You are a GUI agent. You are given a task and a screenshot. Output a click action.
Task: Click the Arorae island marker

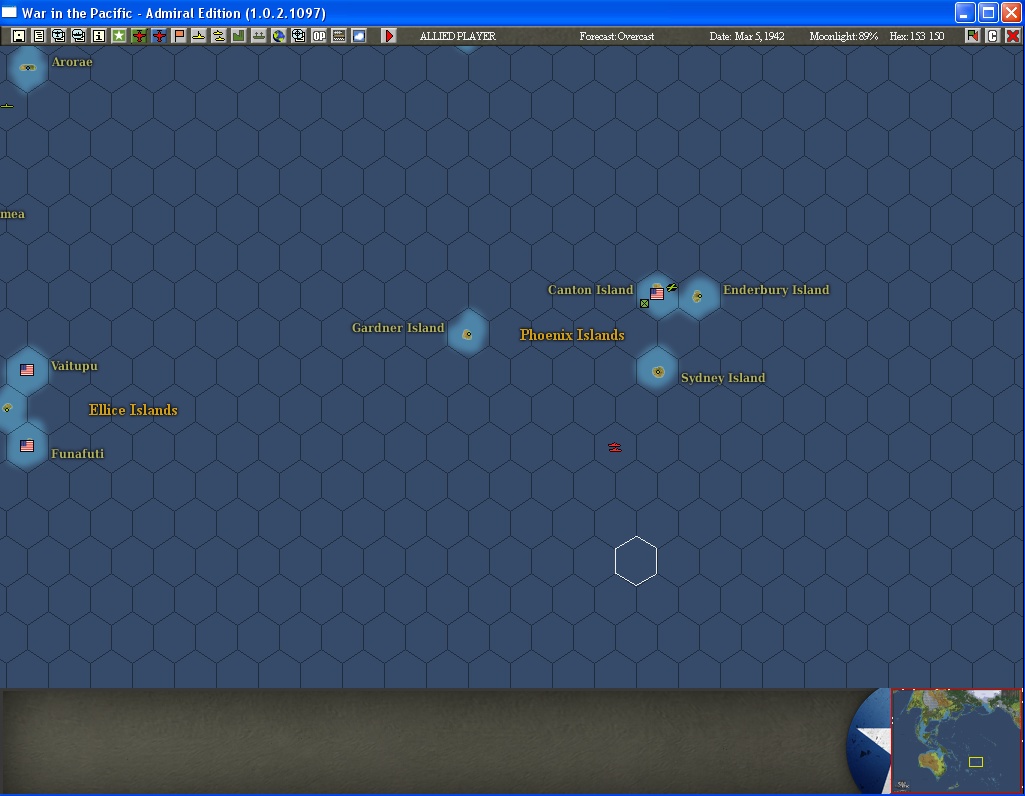click(x=27, y=67)
